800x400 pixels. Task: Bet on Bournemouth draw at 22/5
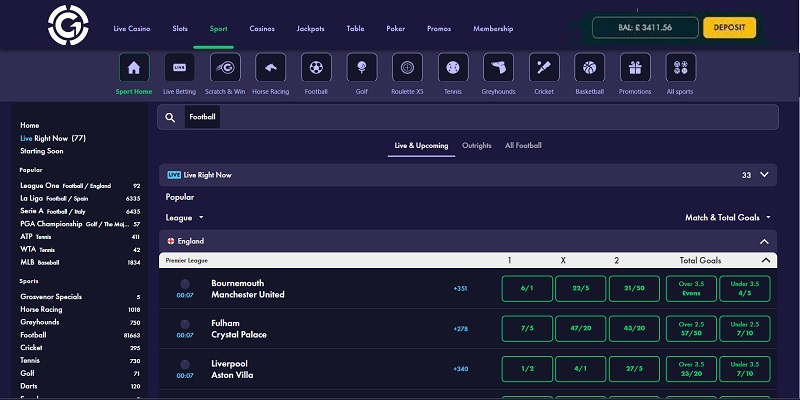coord(581,289)
